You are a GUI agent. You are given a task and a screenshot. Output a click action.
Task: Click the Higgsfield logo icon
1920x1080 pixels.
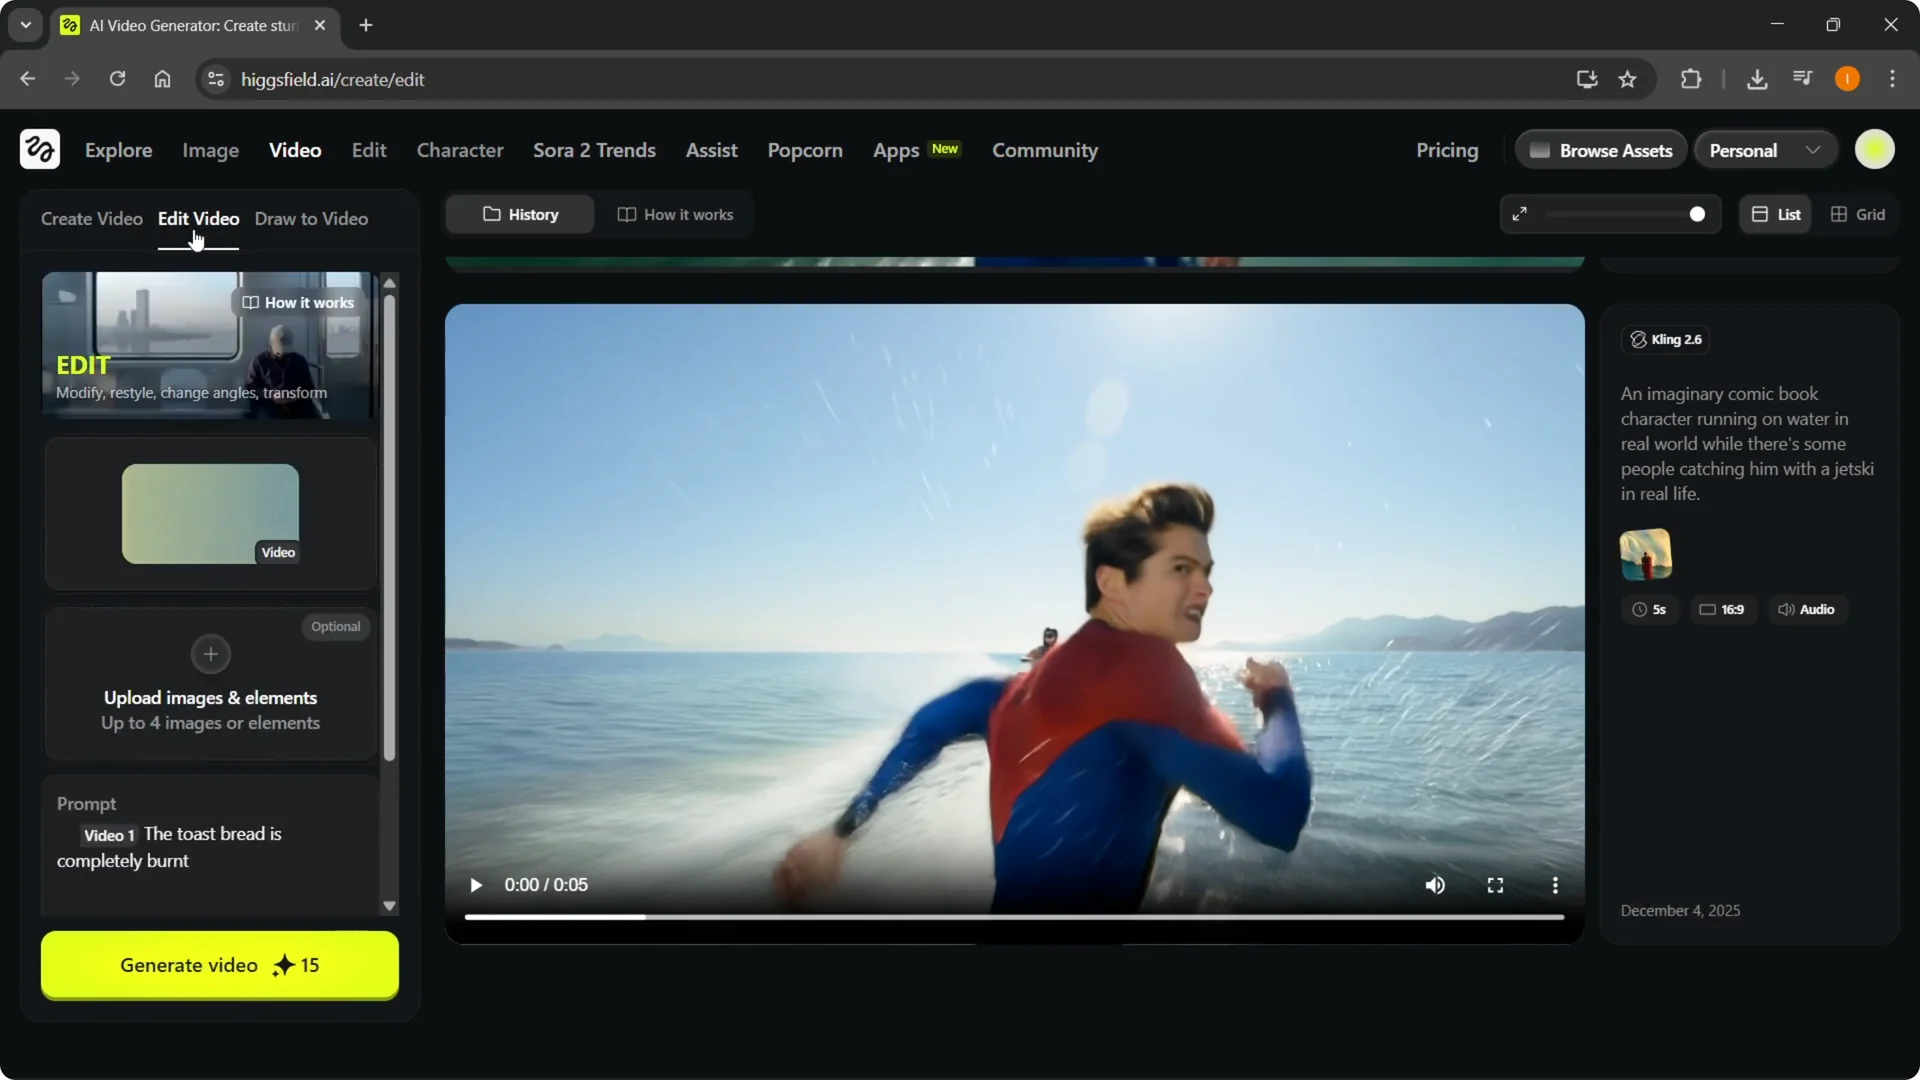click(39, 149)
